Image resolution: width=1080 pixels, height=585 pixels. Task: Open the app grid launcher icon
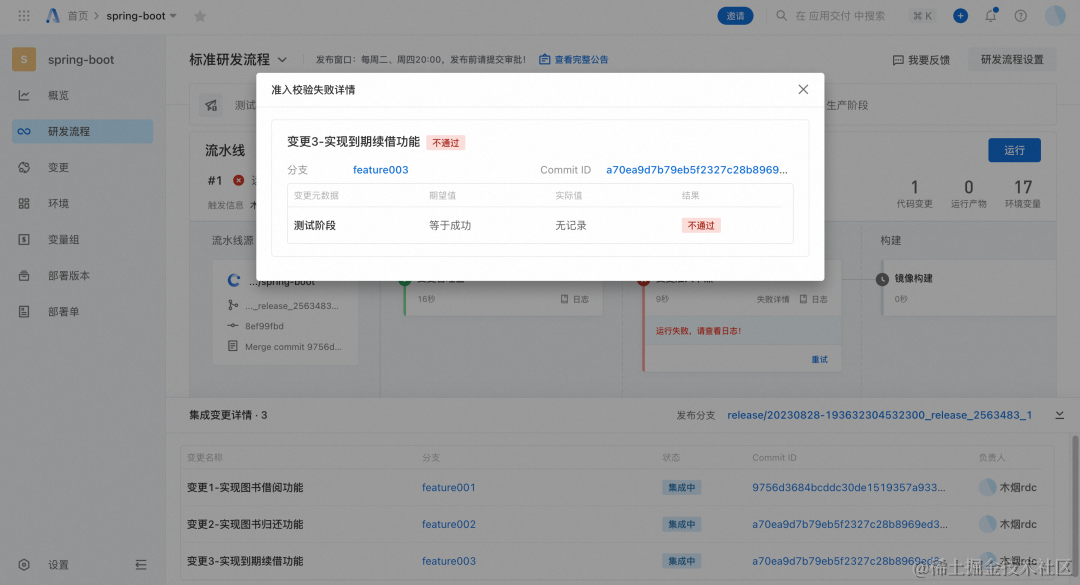[x=24, y=16]
